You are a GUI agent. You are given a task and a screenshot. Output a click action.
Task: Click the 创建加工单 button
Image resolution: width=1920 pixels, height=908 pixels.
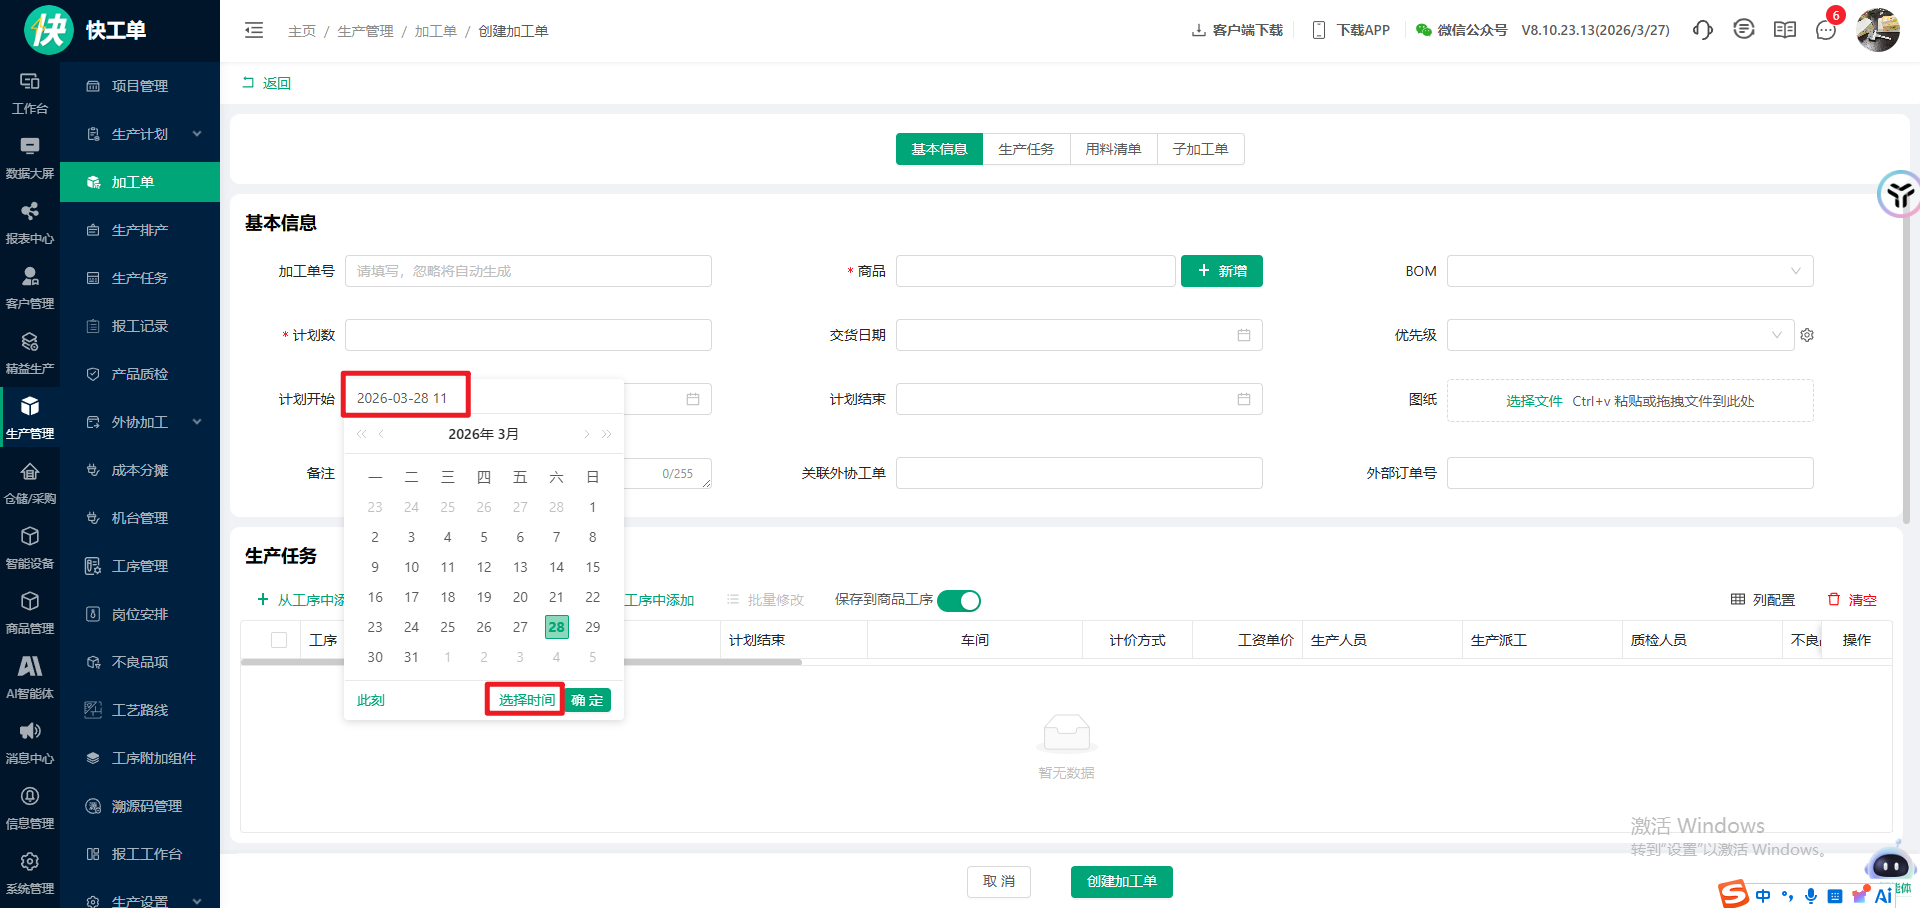(x=1121, y=881)
